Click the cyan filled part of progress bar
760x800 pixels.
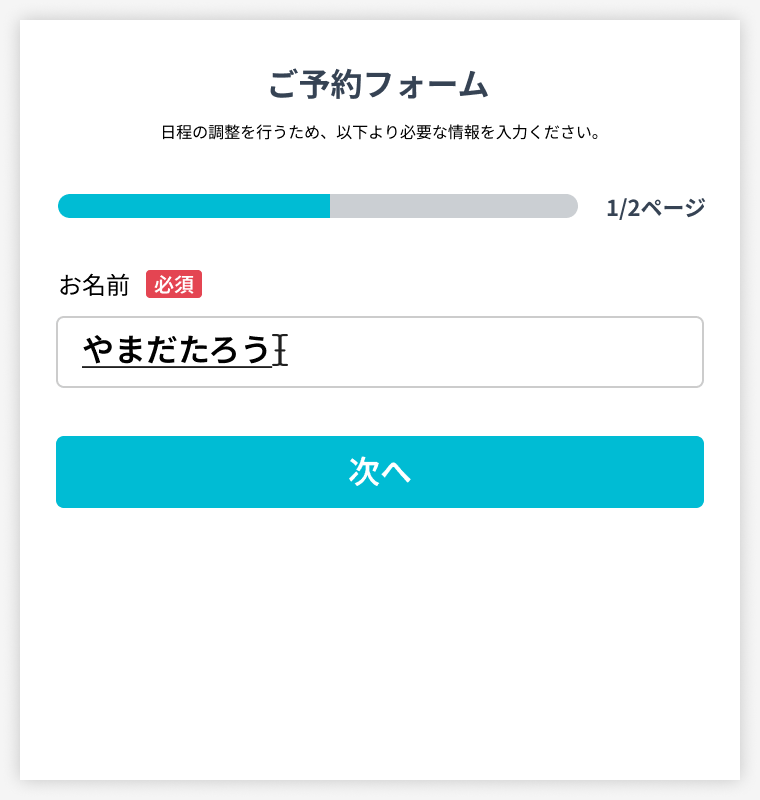point(194,206)
